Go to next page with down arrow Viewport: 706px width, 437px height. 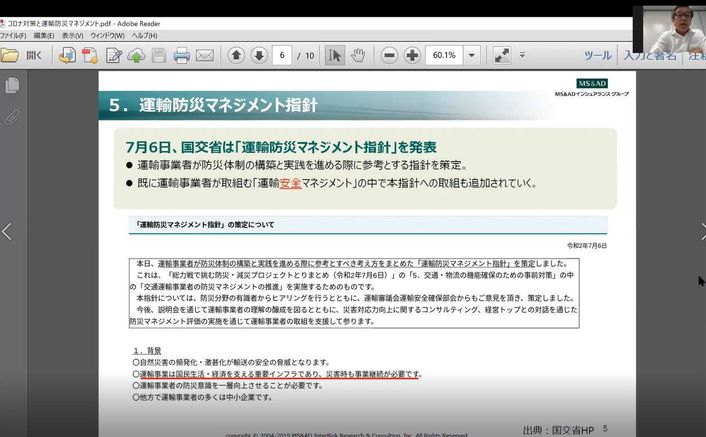coord(259,55)
